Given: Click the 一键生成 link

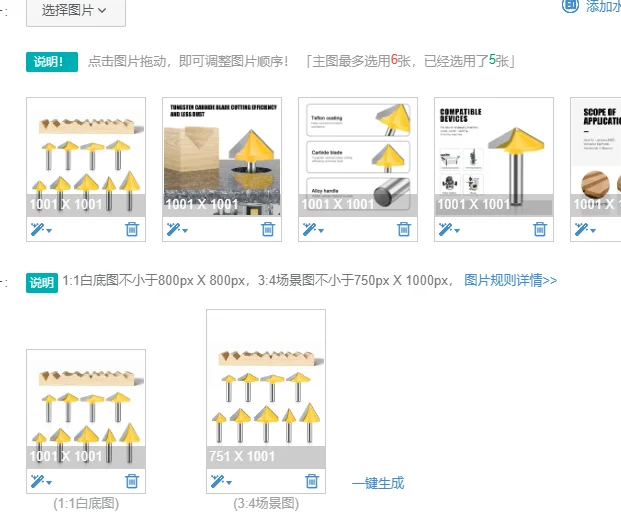Looking at the screenshot, I should 378,483.
